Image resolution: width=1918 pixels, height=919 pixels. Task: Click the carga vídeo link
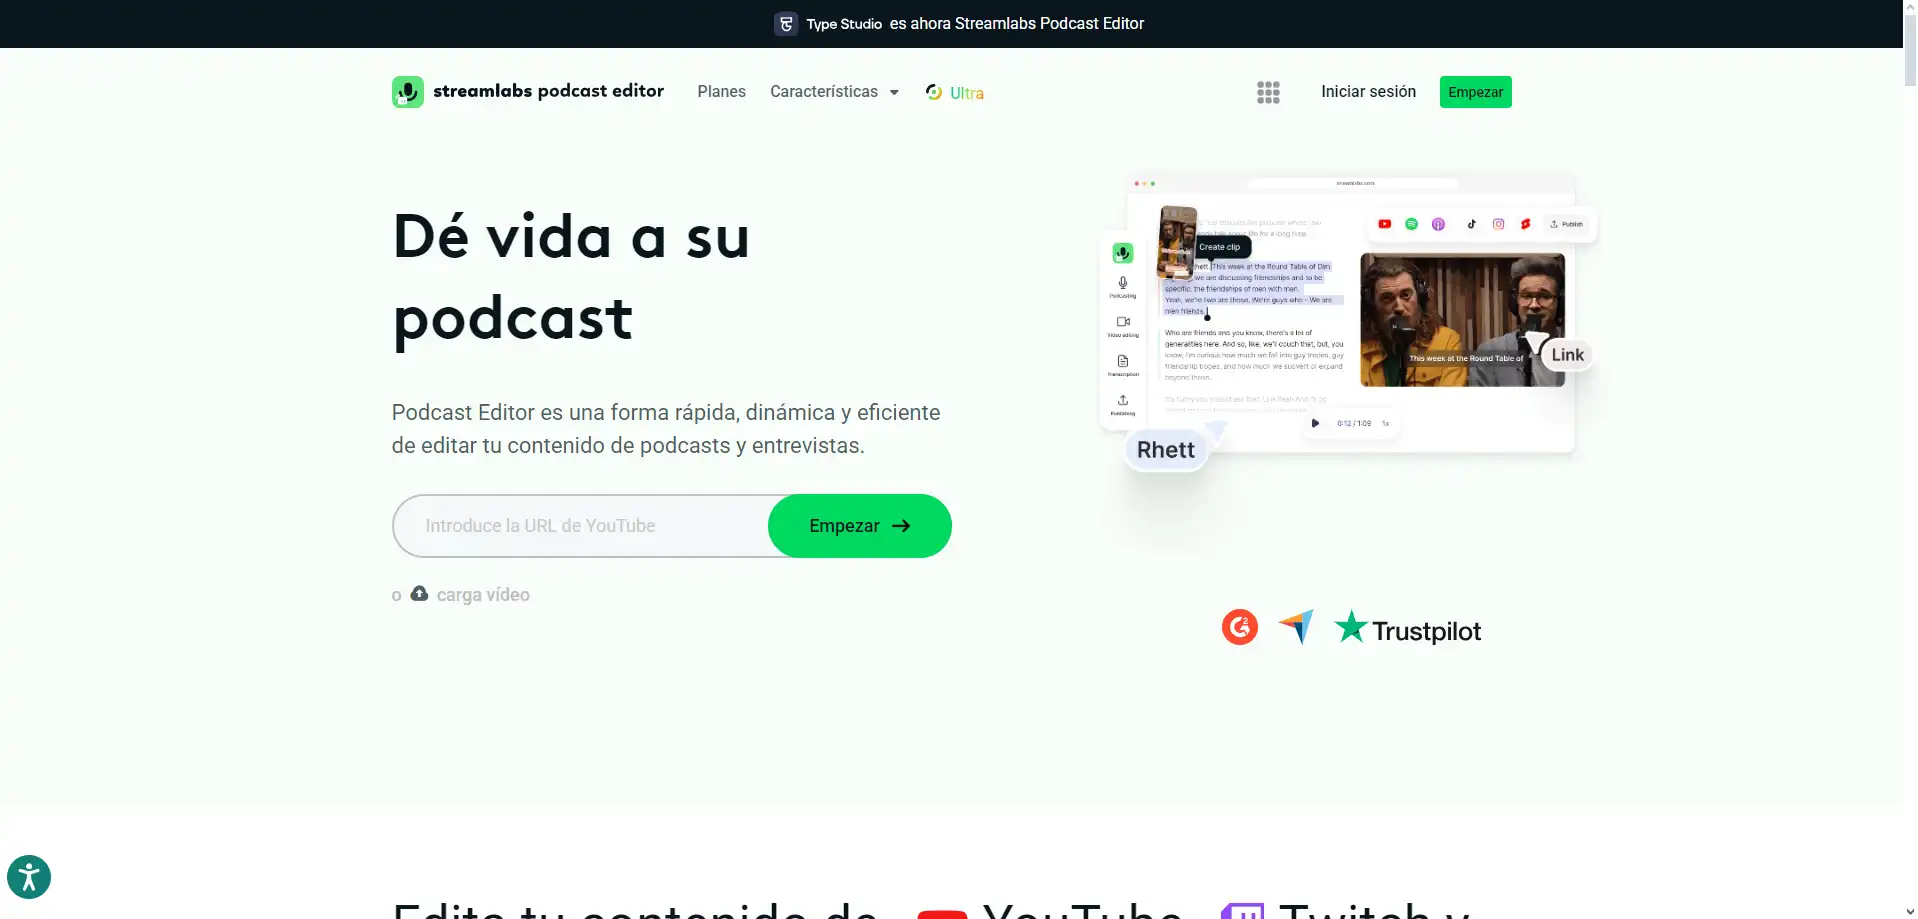483,595
